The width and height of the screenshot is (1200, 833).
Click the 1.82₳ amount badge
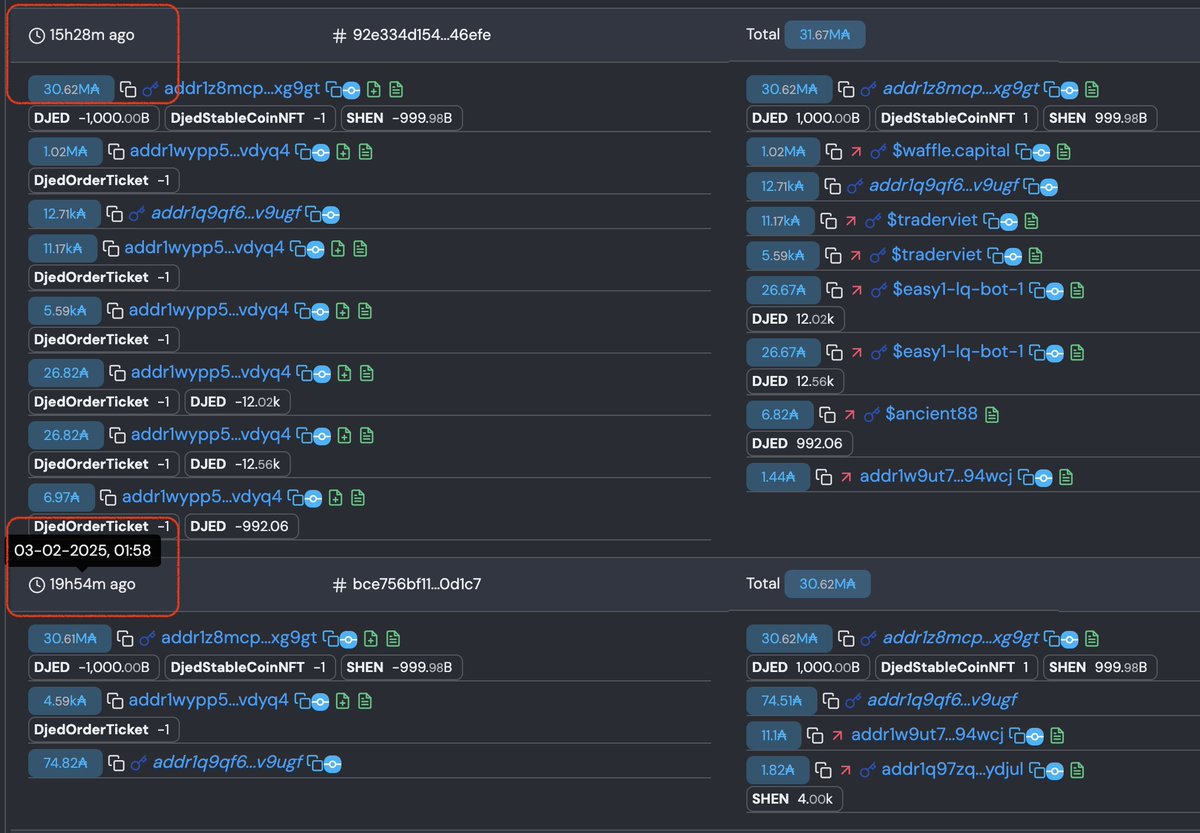tap(777, 771)
